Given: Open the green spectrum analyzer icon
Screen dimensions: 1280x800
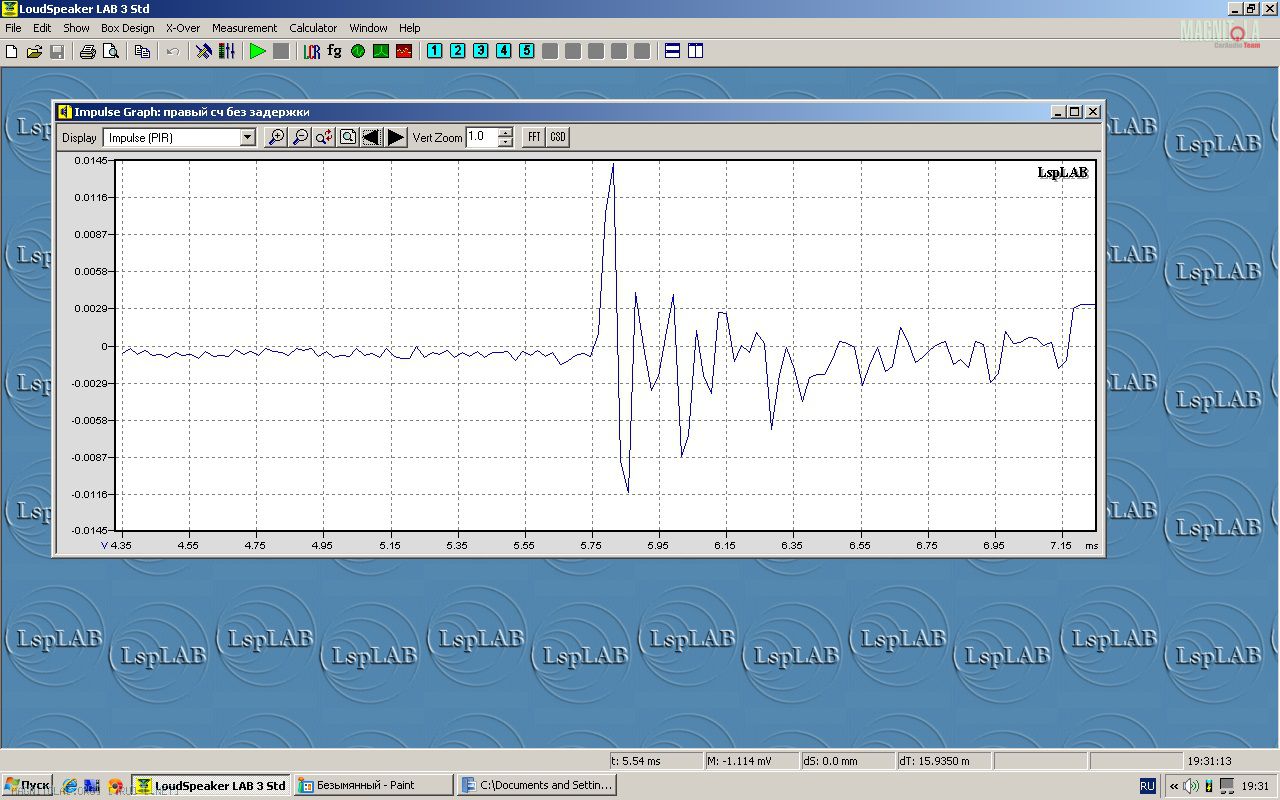Looking at the screenshot, I should pyautogui.click(x=381, y=51).
